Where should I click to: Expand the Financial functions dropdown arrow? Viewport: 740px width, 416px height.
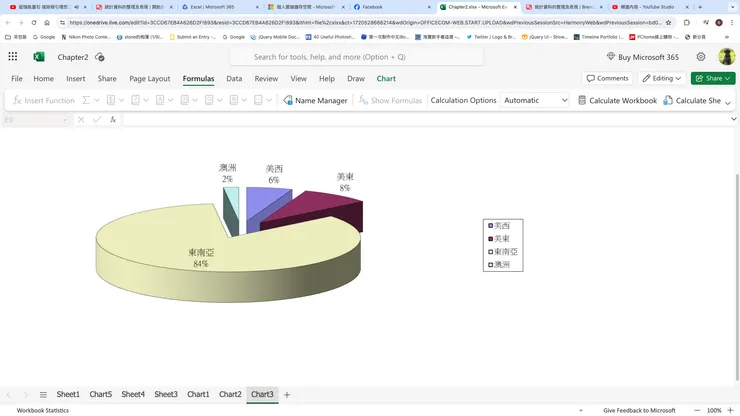click(x=121, y=100)
